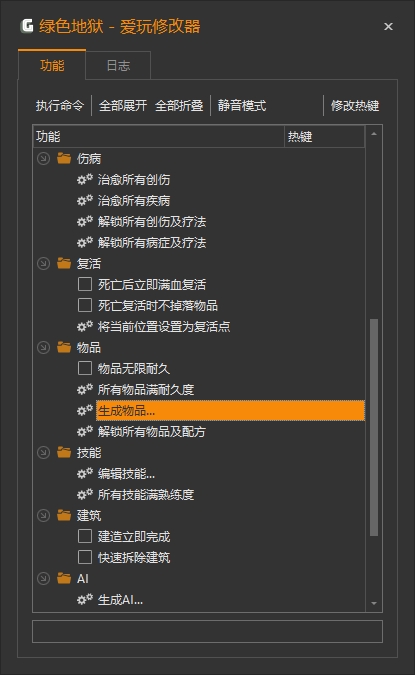Enable 死亡后立即满血复活 checkbox
The height and width of the screenshot is (675, 415).
[x=85, y=284]
